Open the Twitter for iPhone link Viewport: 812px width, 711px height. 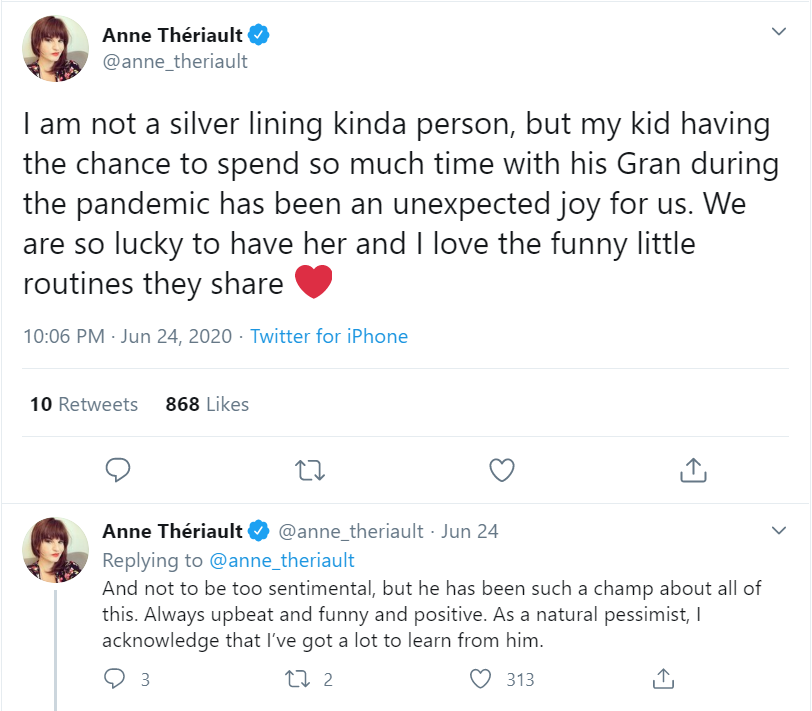tap(329, 336)
